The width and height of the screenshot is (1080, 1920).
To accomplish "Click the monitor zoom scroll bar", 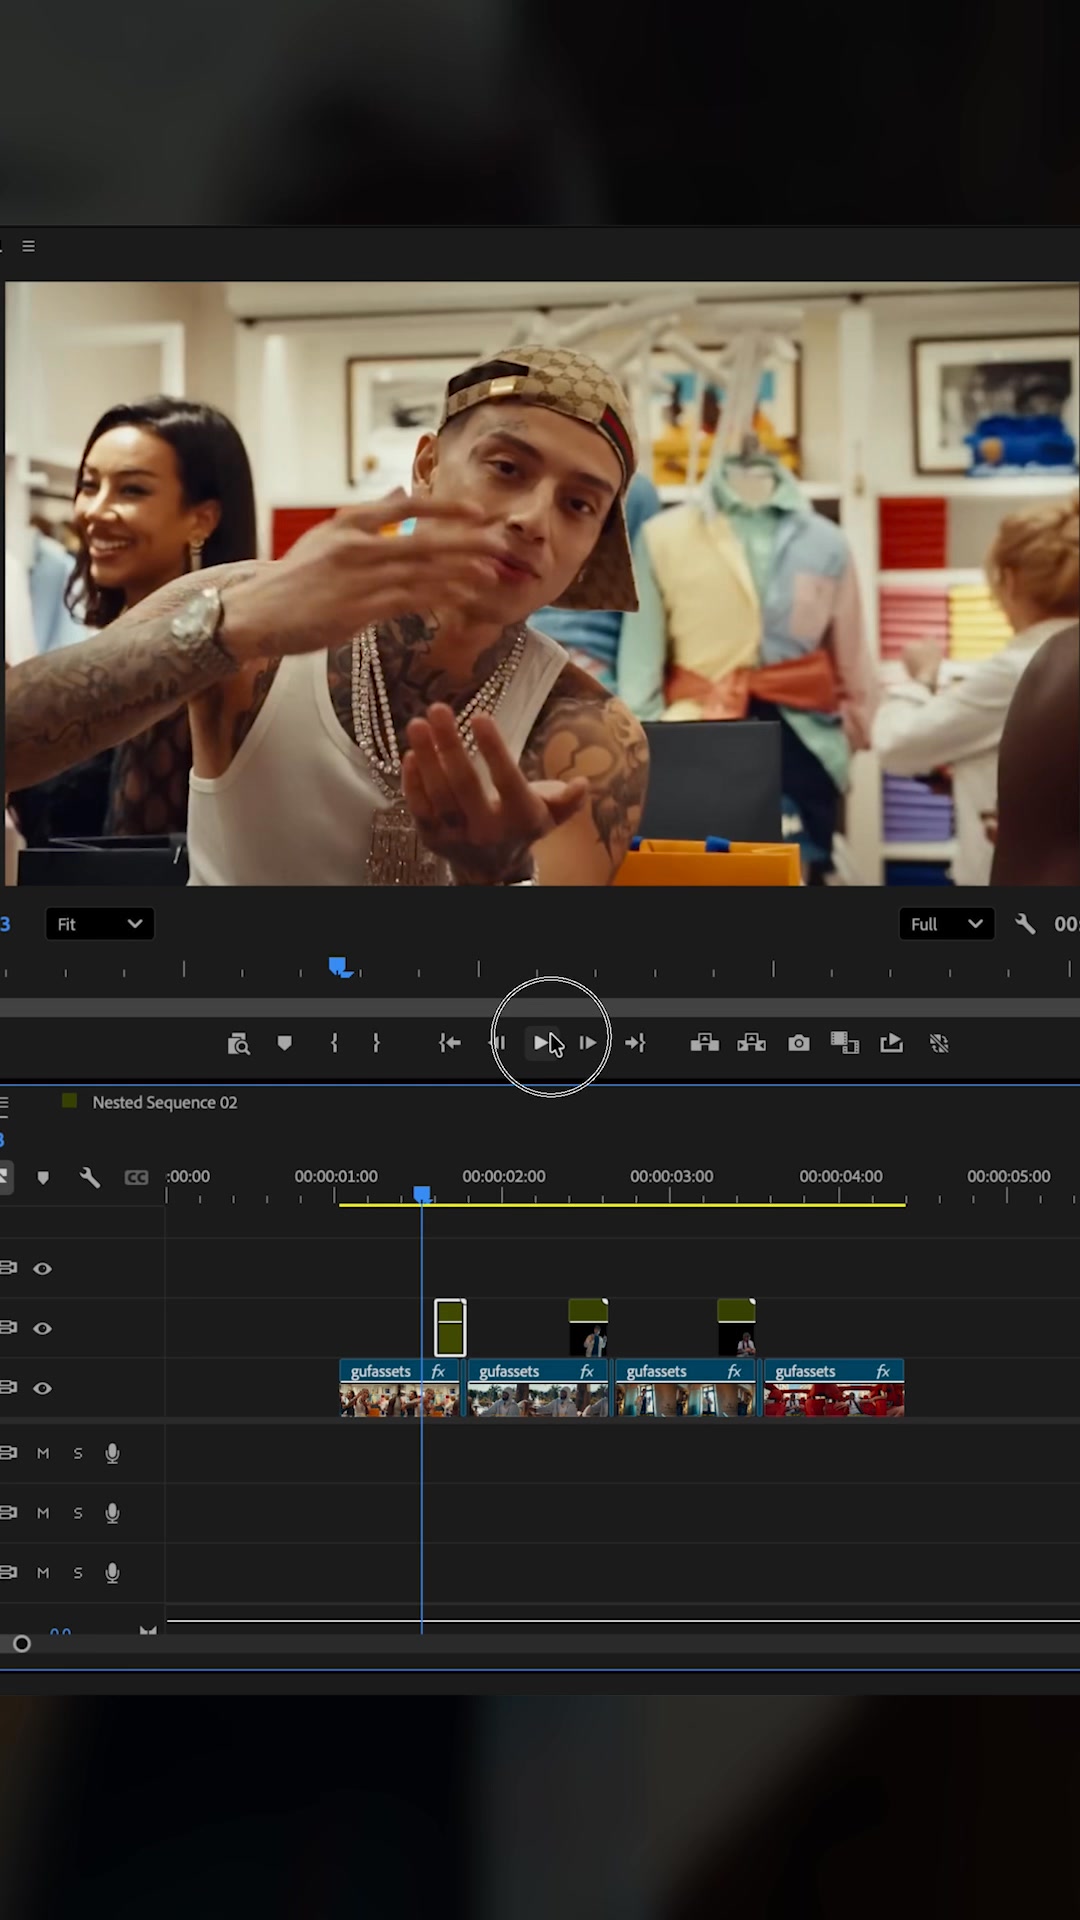I will pyautogui.click(x=540, y=1008).
